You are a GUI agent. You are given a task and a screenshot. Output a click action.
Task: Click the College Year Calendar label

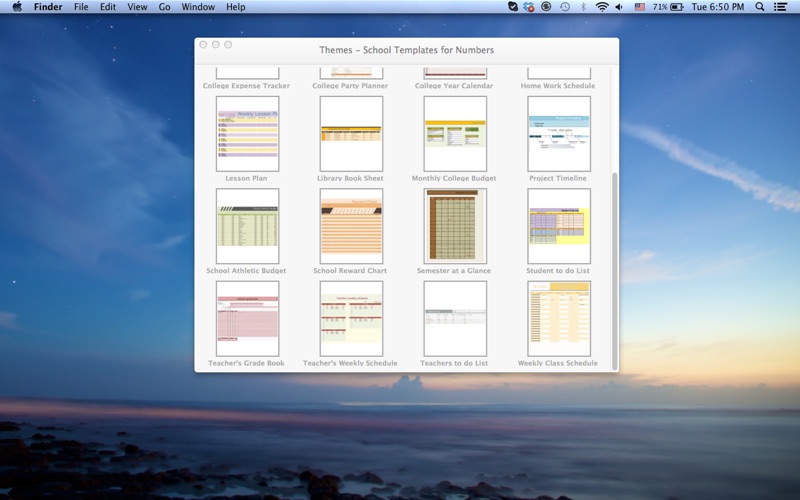(x=454, y=86)
